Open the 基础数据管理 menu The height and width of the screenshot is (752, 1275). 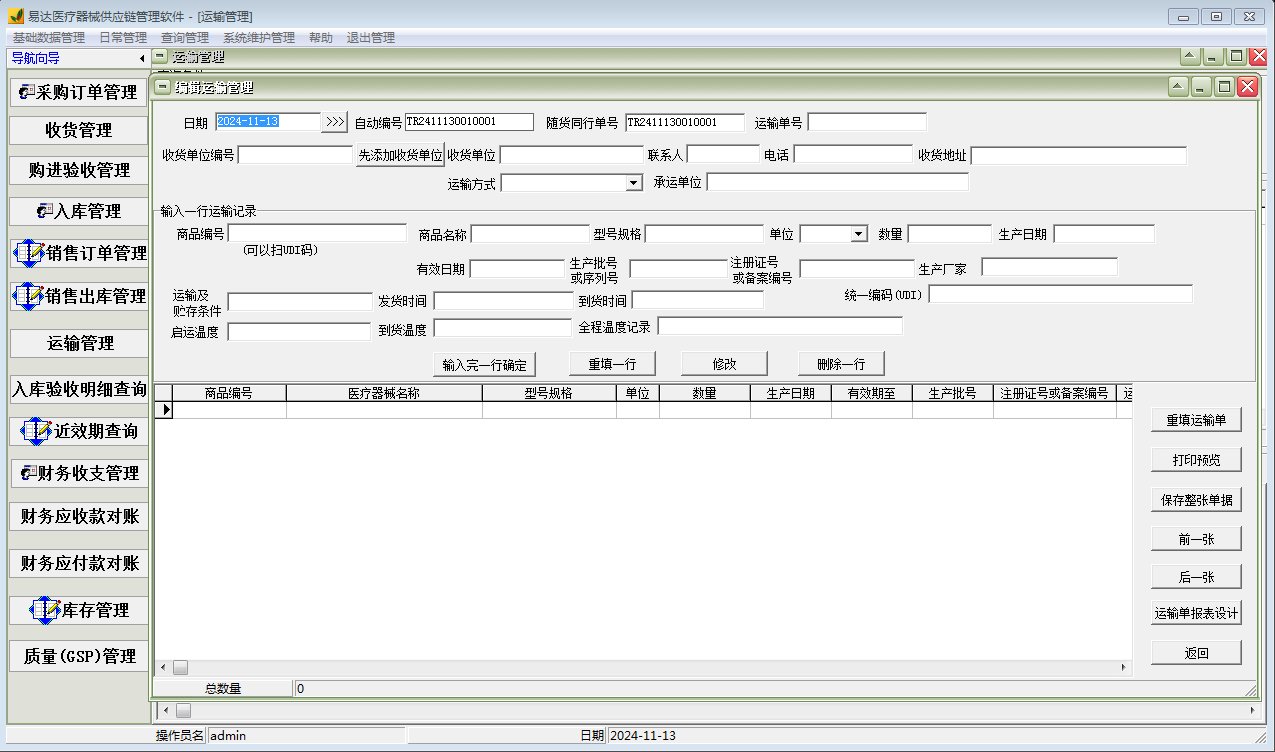(x=49, y=38)
